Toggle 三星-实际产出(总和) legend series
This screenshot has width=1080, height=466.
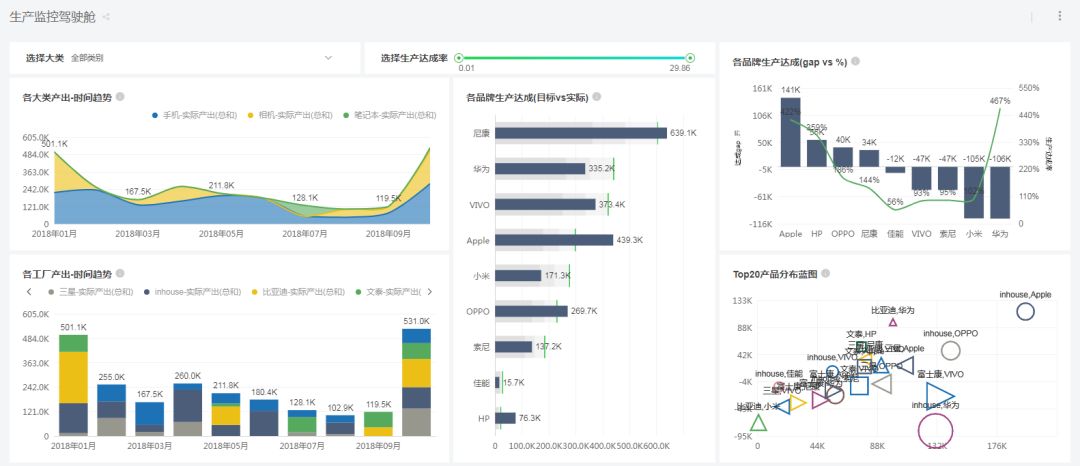[x=91, y=292]
